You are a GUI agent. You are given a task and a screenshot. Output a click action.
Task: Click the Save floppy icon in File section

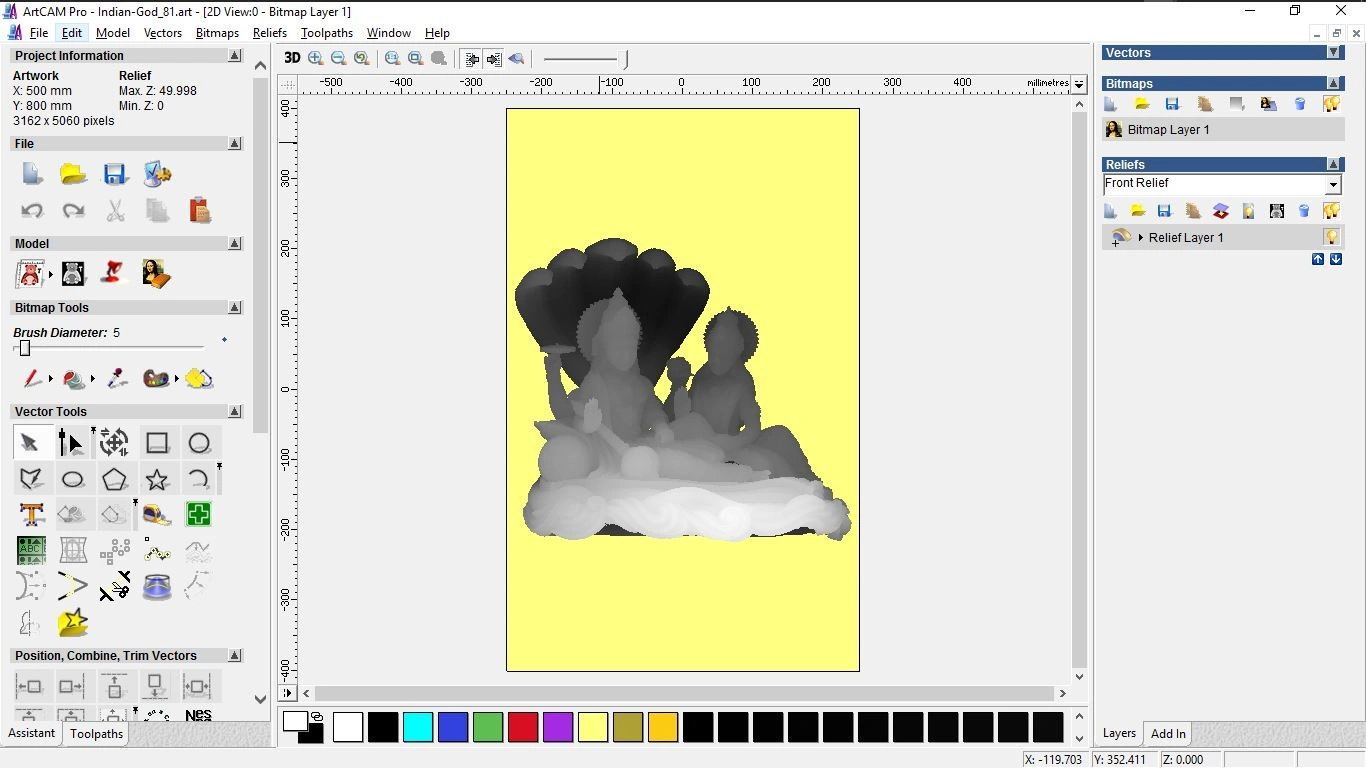(115, 174)
